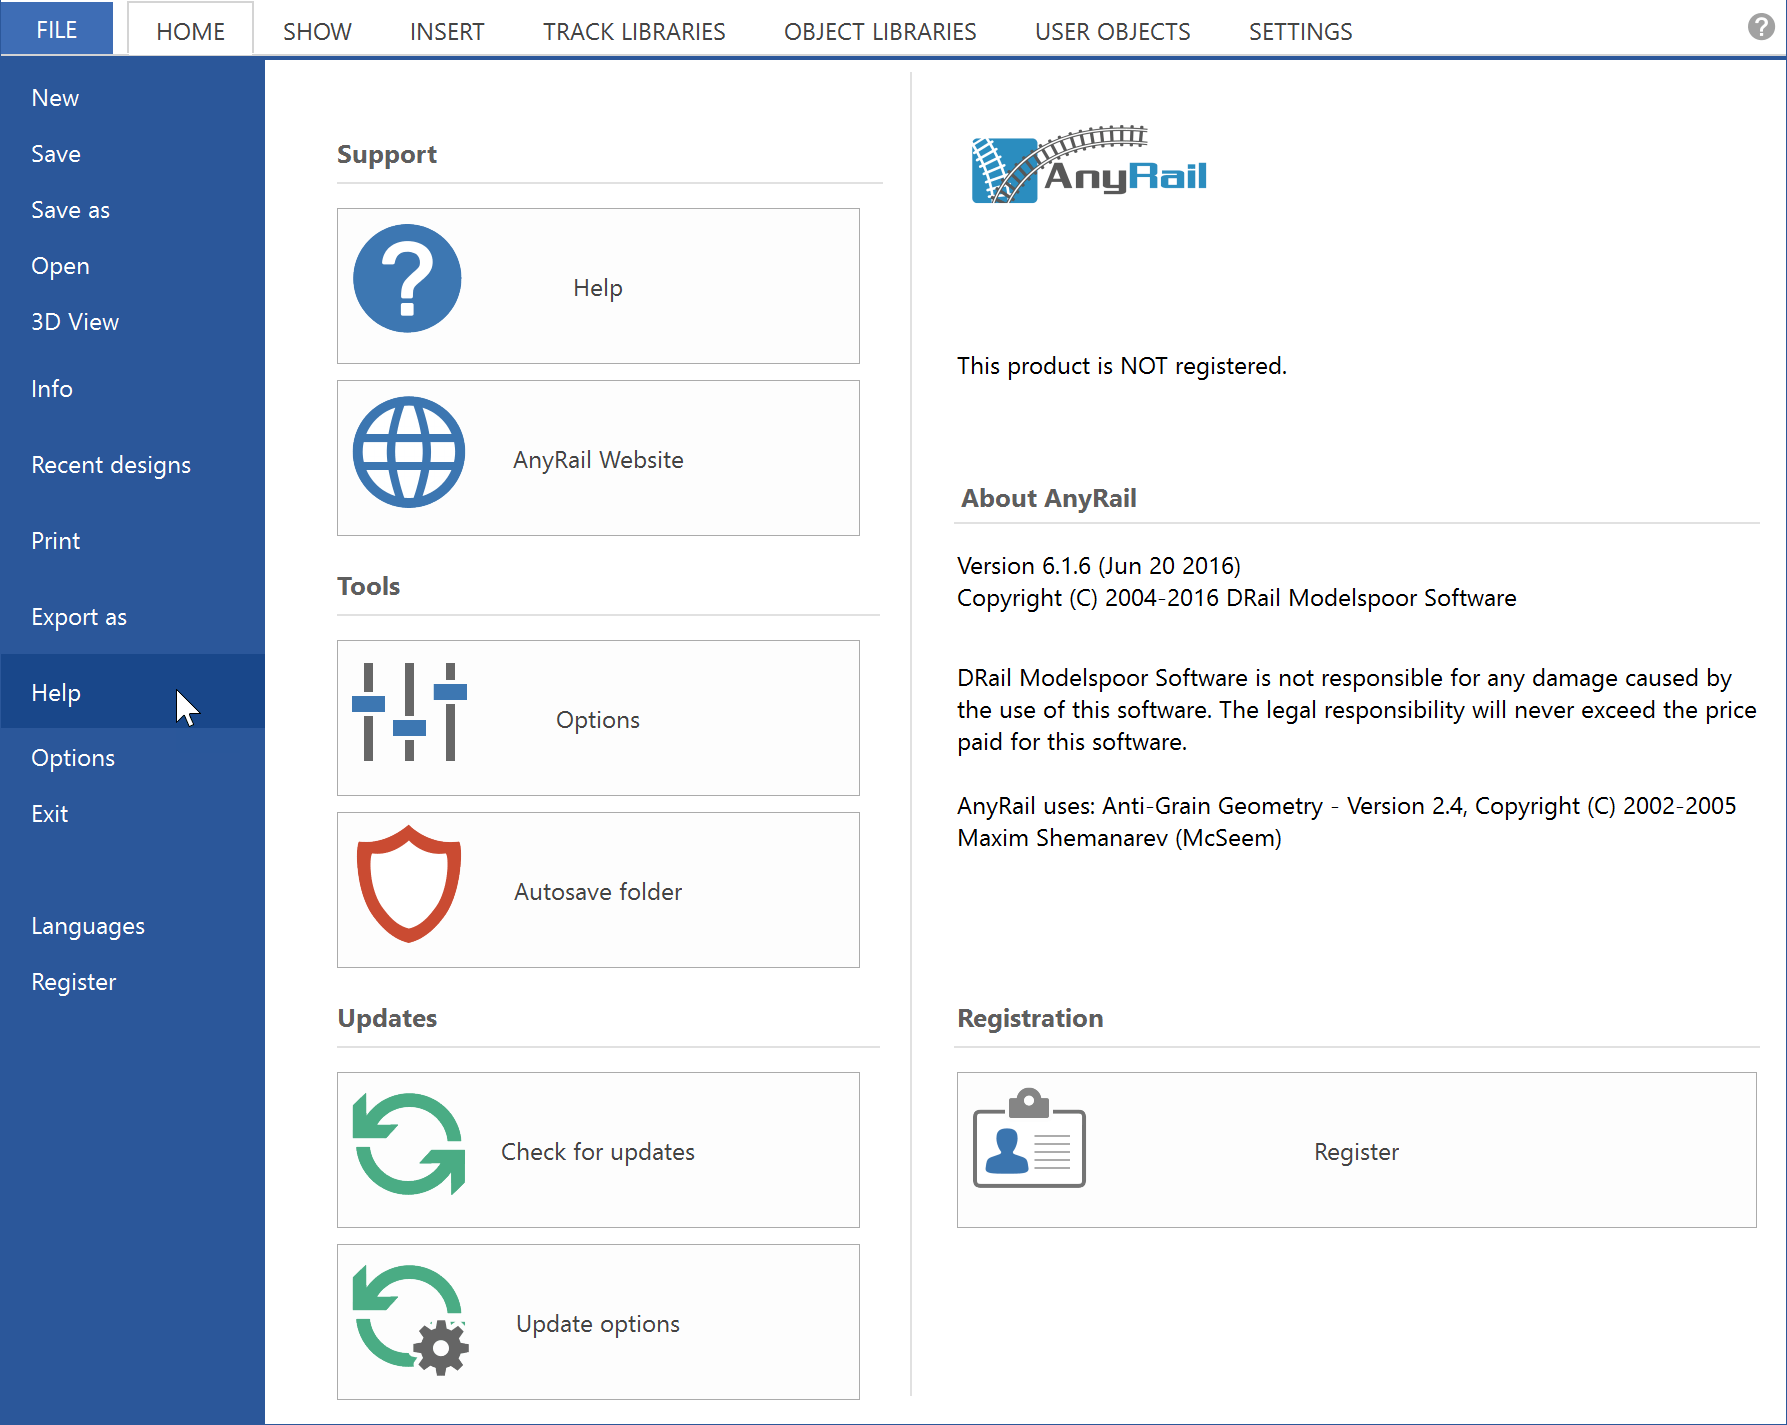The image size is (1787, 1425).
Task: Click the 'Version 6.1.6 (Jun 20 2016)' text
Action: coord(1099,566)
